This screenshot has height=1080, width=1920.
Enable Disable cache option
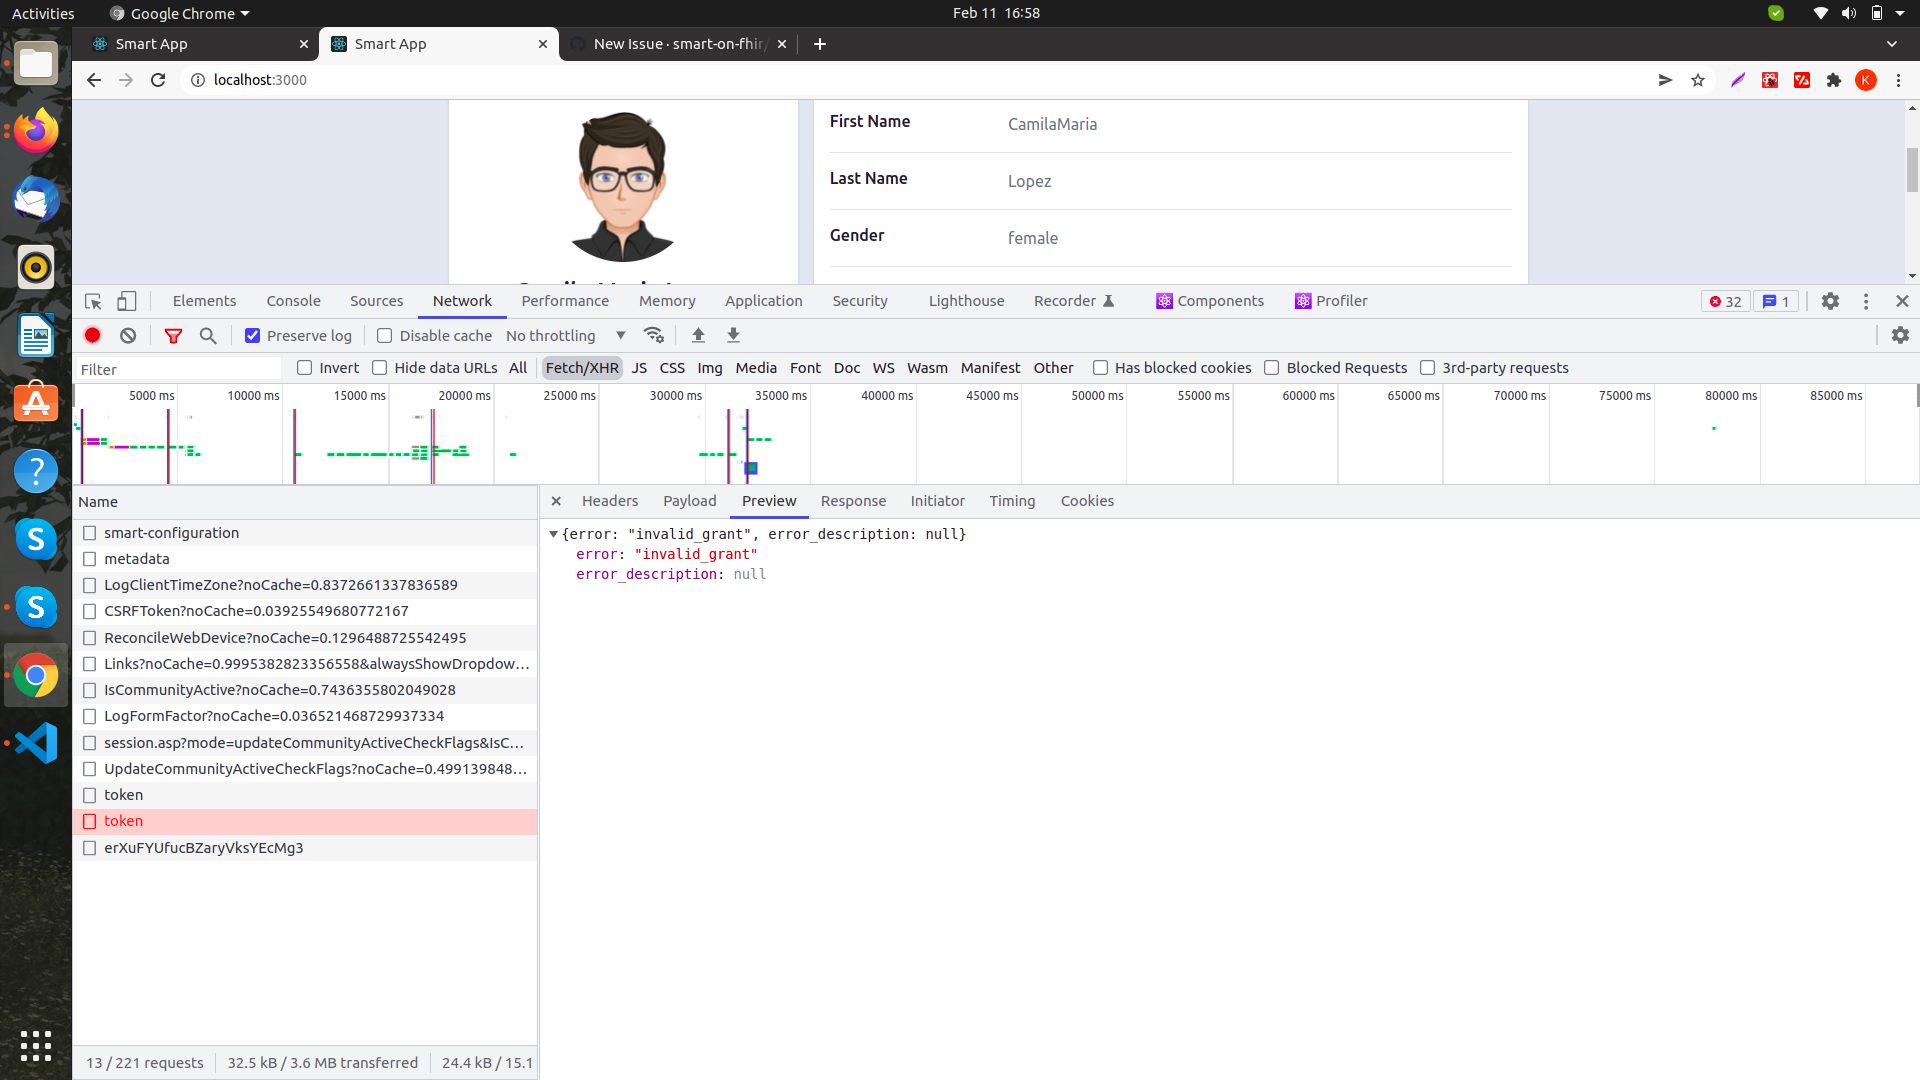click(384, 335)
